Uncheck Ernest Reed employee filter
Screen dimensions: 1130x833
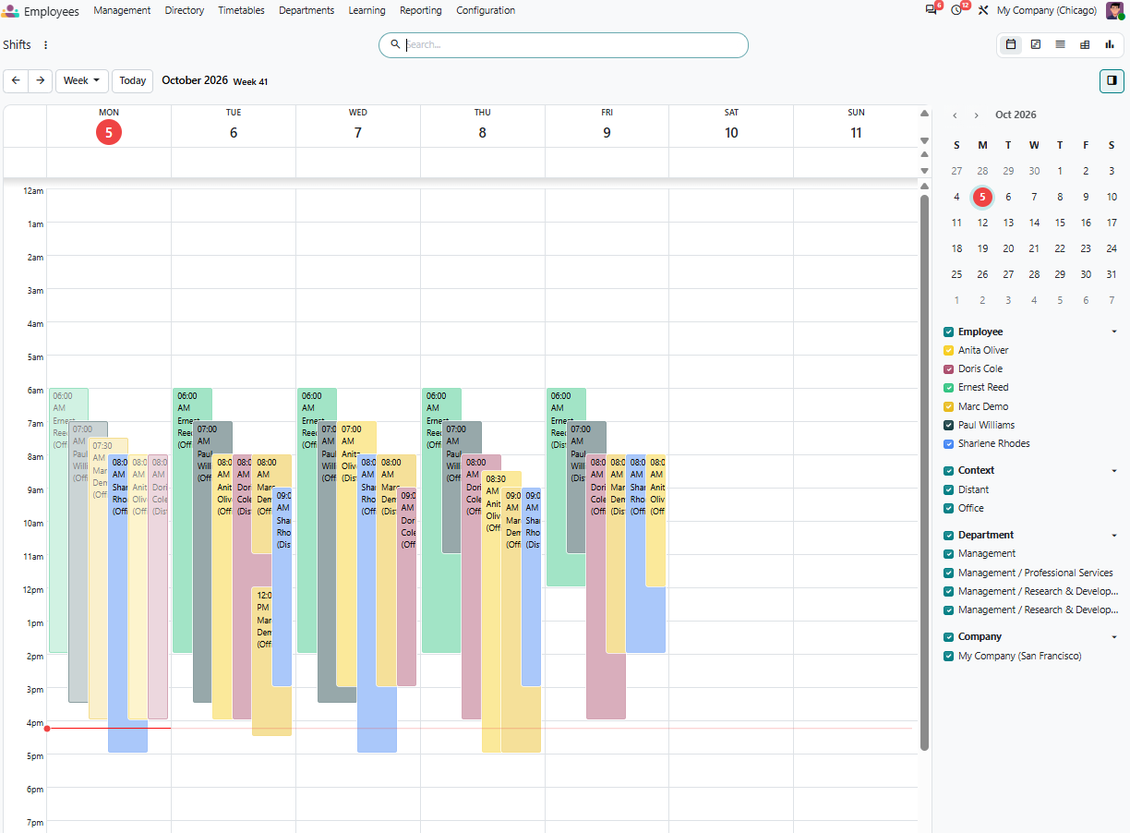click(x=948, y=388)
